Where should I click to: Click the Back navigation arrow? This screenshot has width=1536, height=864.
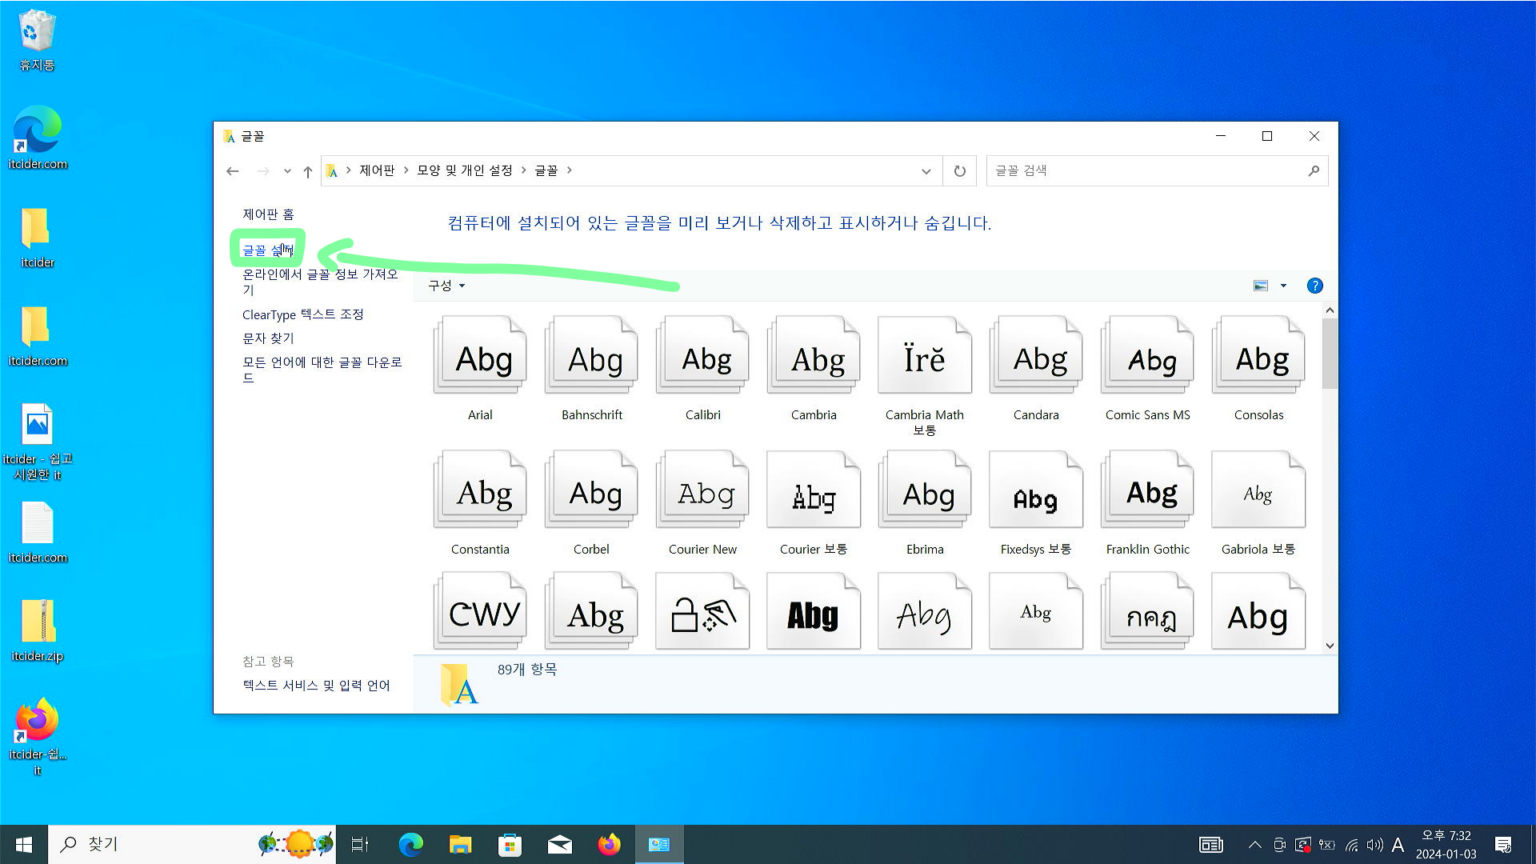232,170
